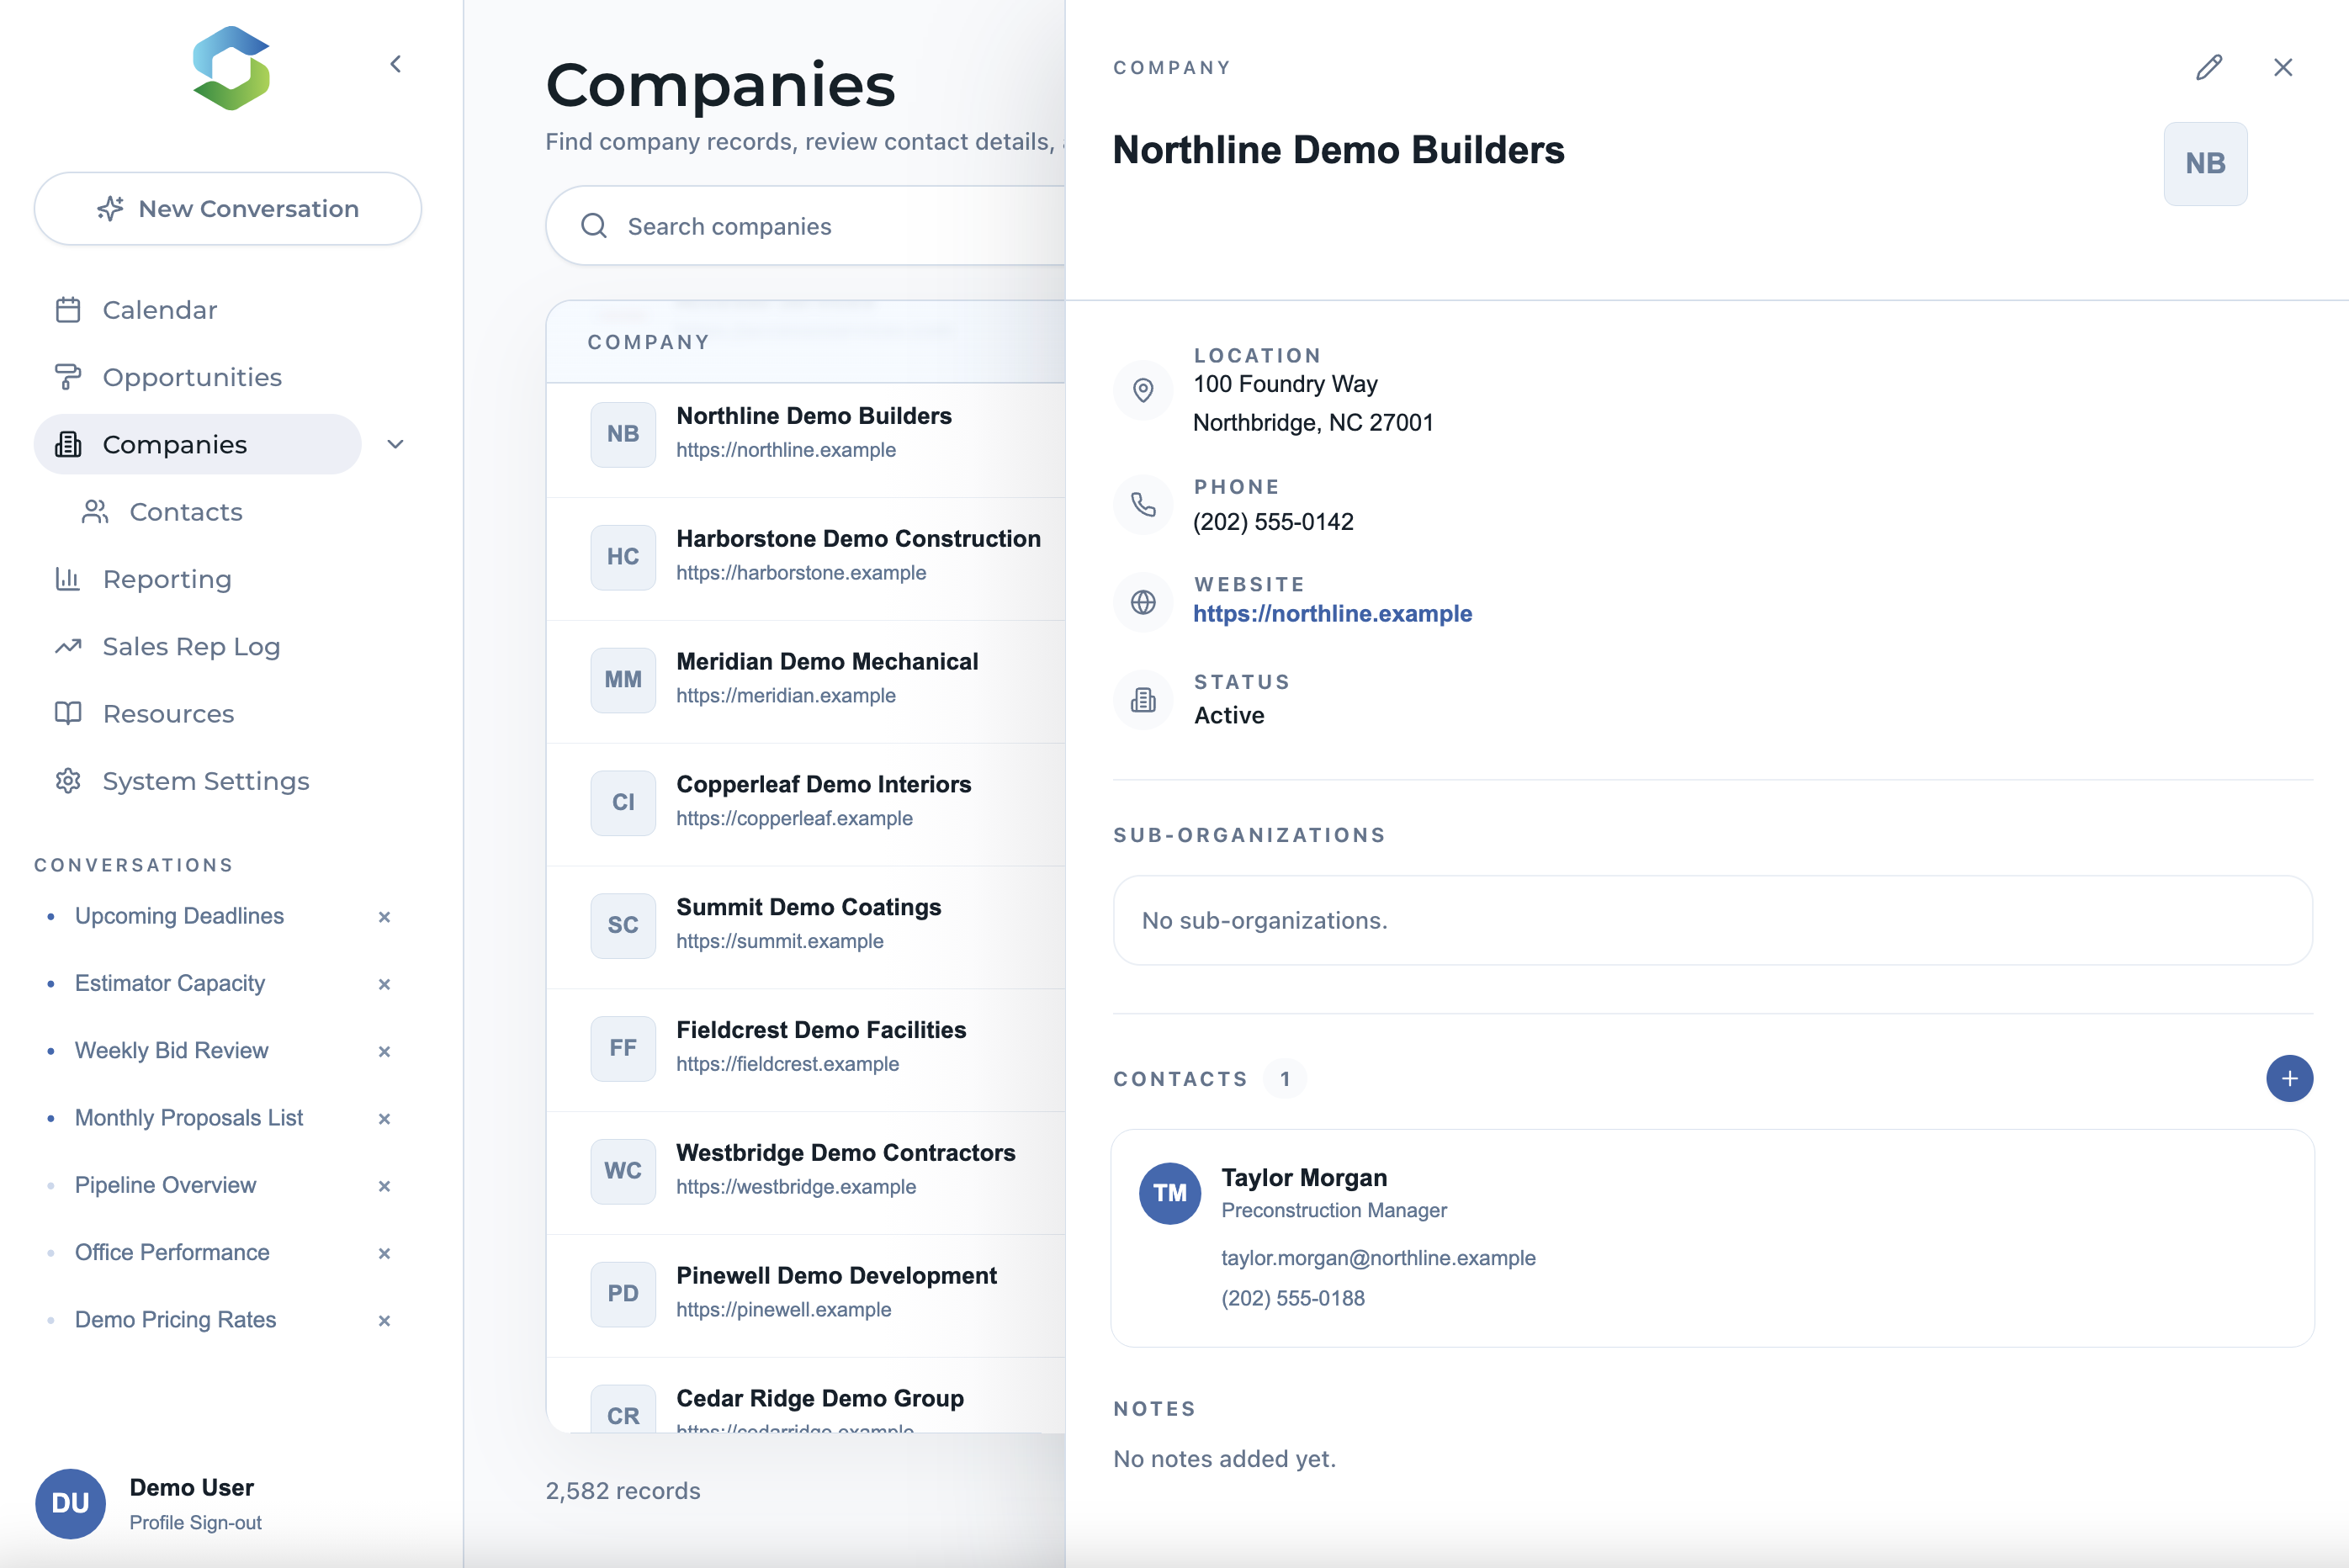Click the Resources book icon
Image resolution: width=2349 pixels, height=1568 pixels.
[68, 713]
